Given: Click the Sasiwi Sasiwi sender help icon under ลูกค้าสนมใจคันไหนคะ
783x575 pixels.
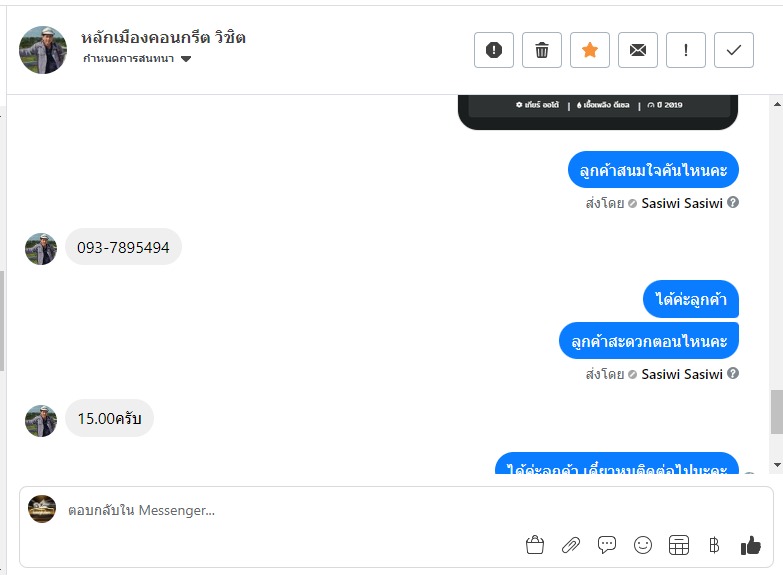Looking at the screenshot, I should coord(733,202).
